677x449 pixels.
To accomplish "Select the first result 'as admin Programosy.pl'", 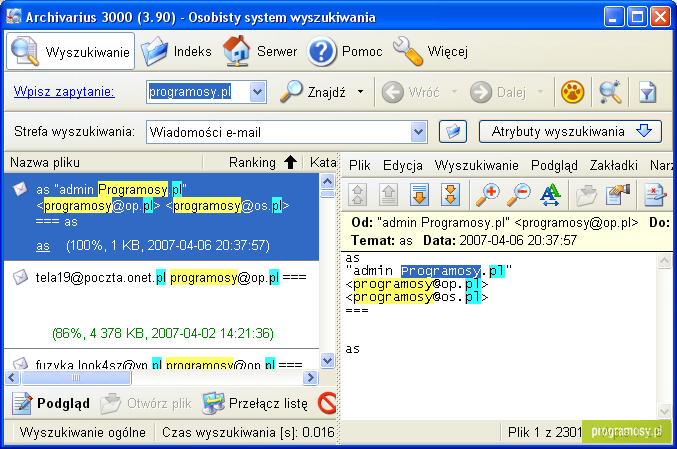I will tap(161, 217).
